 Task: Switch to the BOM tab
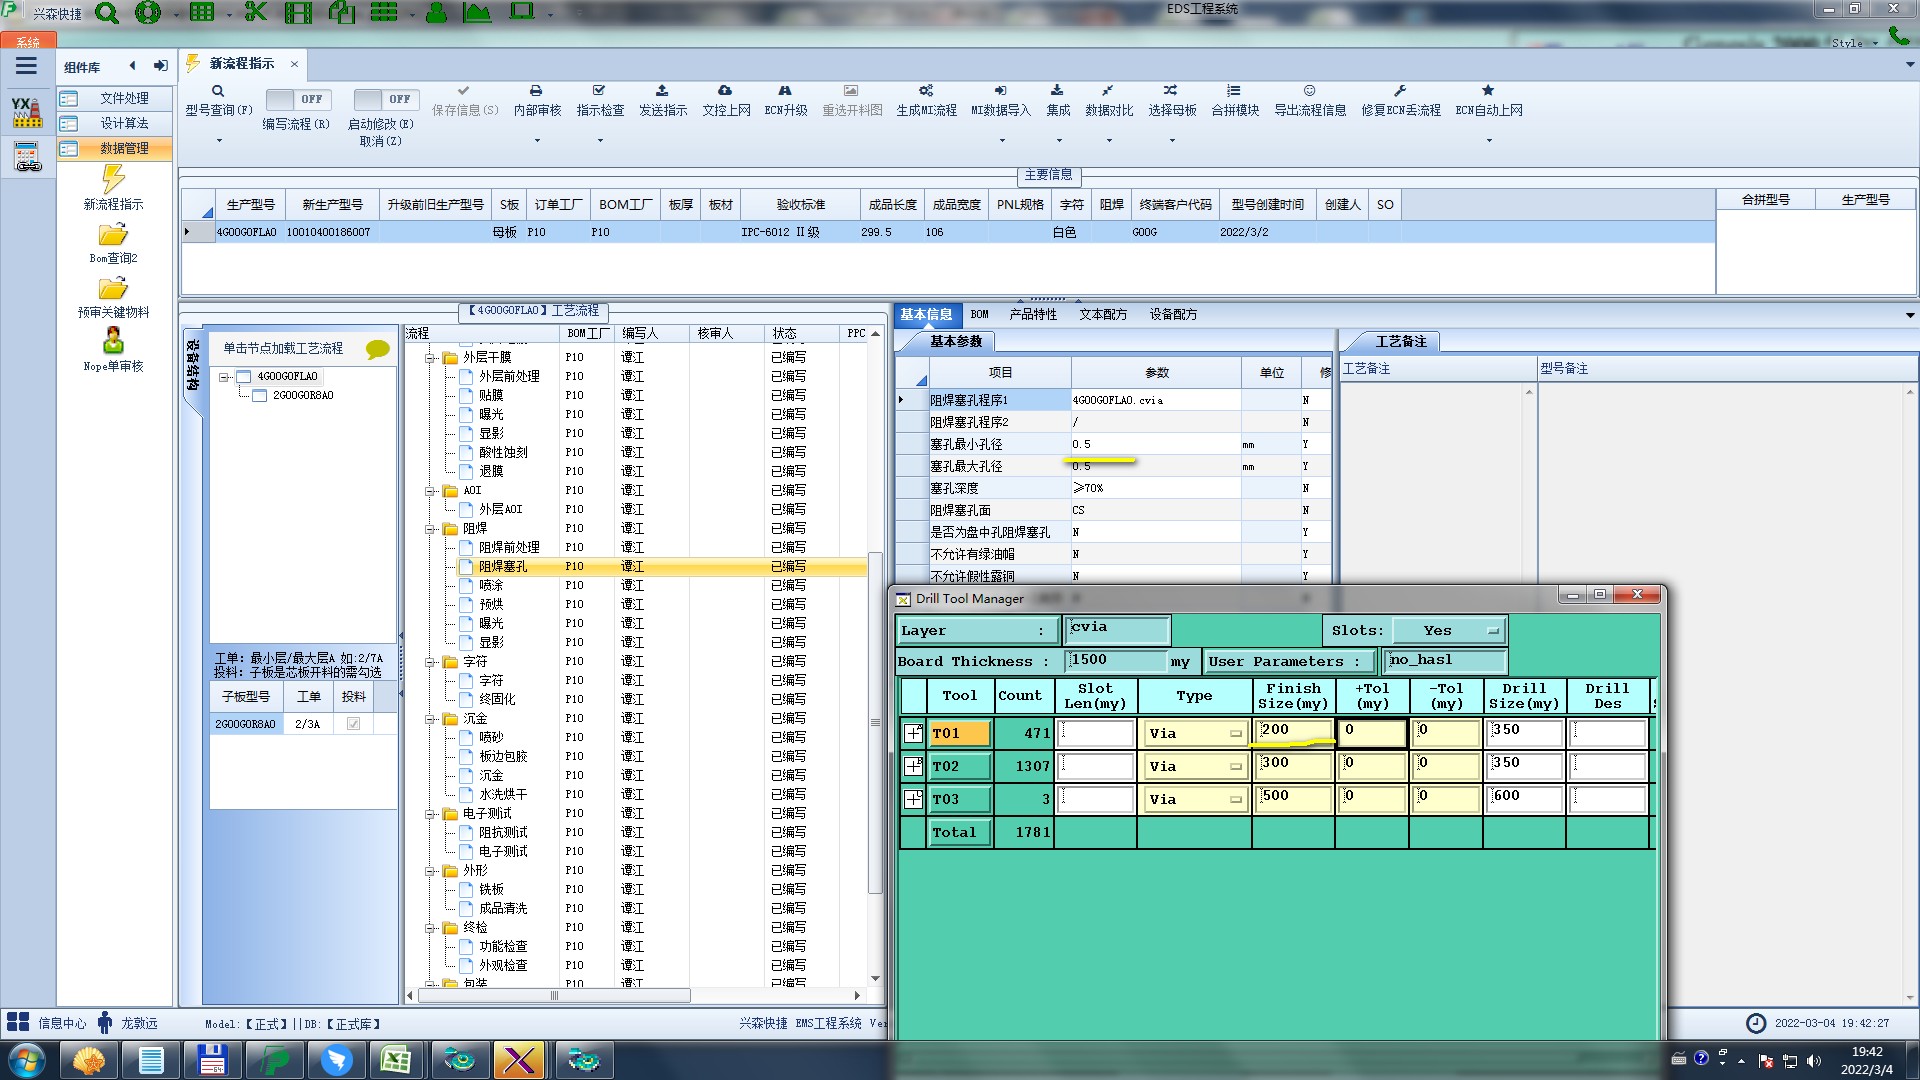pyautogui.click(x=979, y=314)
